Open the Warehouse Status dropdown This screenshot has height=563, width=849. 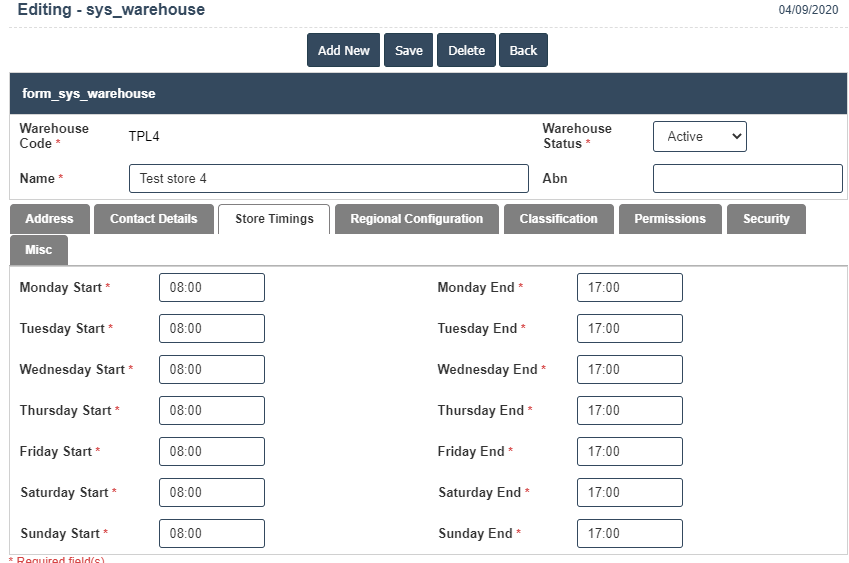pos(699,137)
